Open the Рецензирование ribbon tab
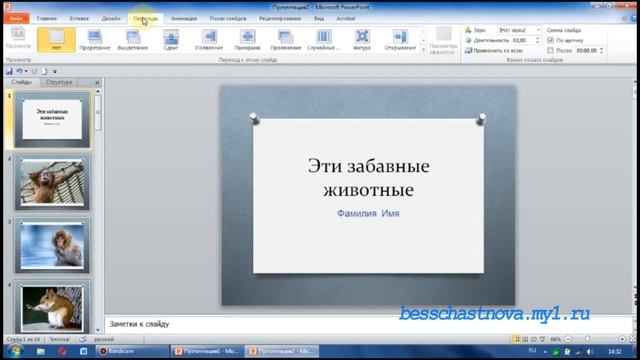Image resolution: width=640 pixels, height=360 pixels. [280, 18]
